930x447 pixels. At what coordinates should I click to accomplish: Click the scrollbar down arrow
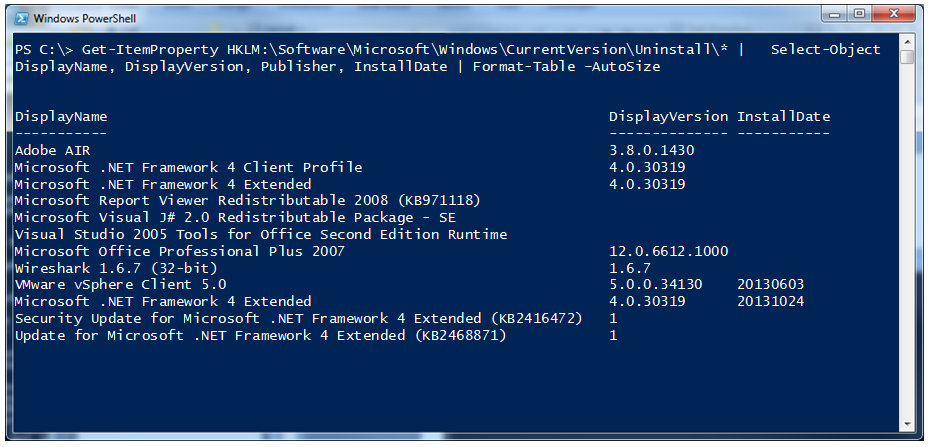(x=907, y=424)
